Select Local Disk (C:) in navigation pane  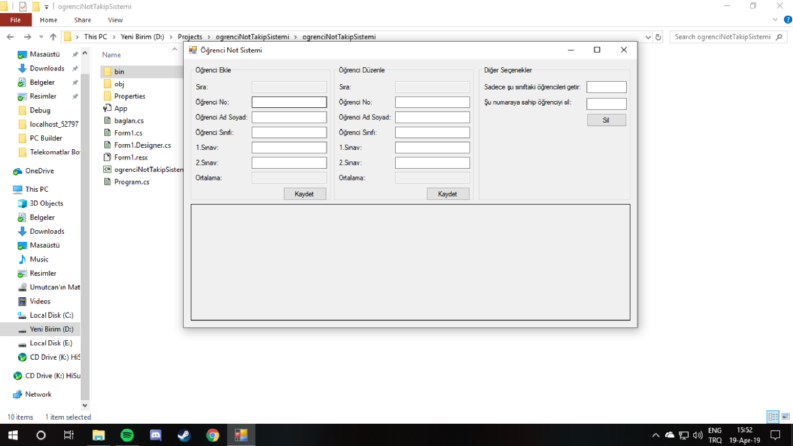tap(51, 315)
